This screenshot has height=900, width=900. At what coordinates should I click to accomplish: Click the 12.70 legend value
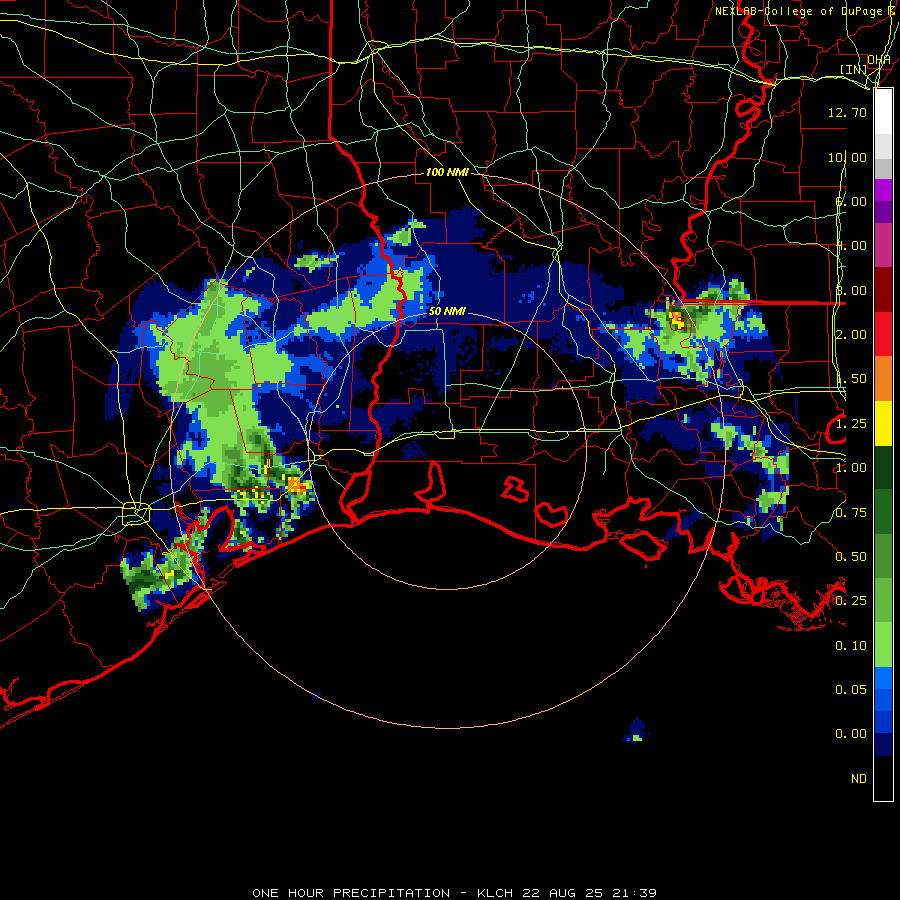click(x=847, y=112)
